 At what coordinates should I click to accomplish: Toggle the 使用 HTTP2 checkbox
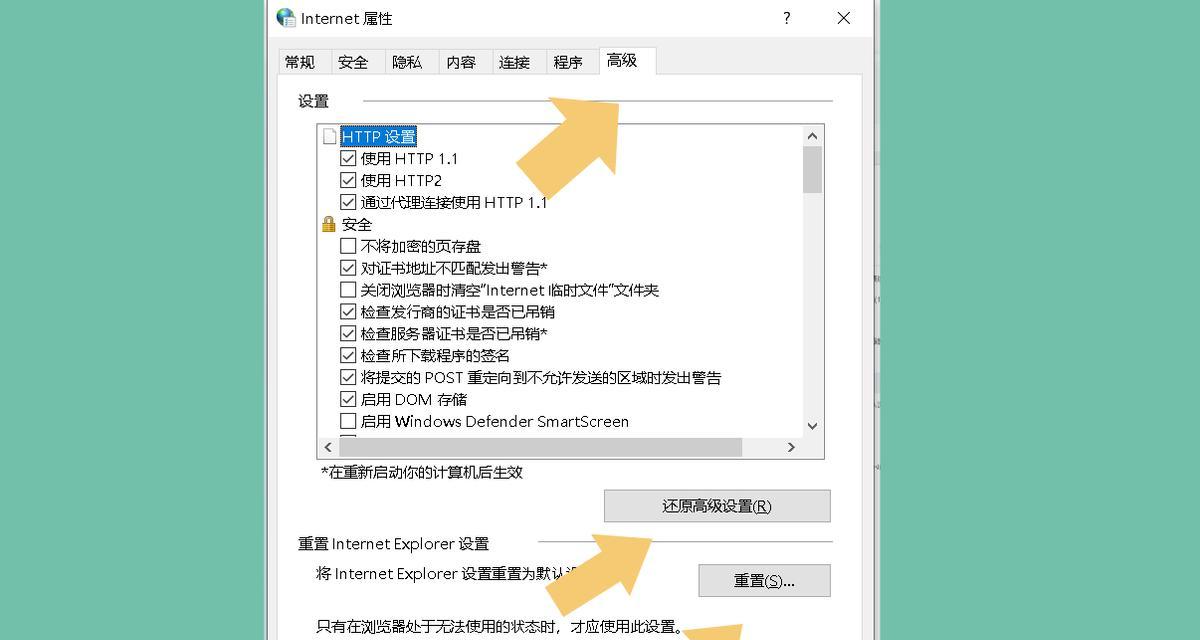click(348, 180)
